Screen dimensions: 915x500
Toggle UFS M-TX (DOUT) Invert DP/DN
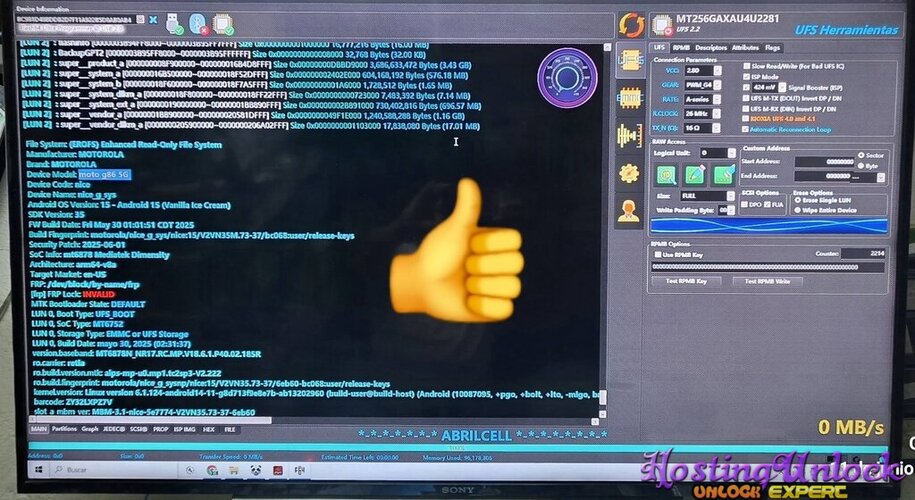(x=746, y=98)
